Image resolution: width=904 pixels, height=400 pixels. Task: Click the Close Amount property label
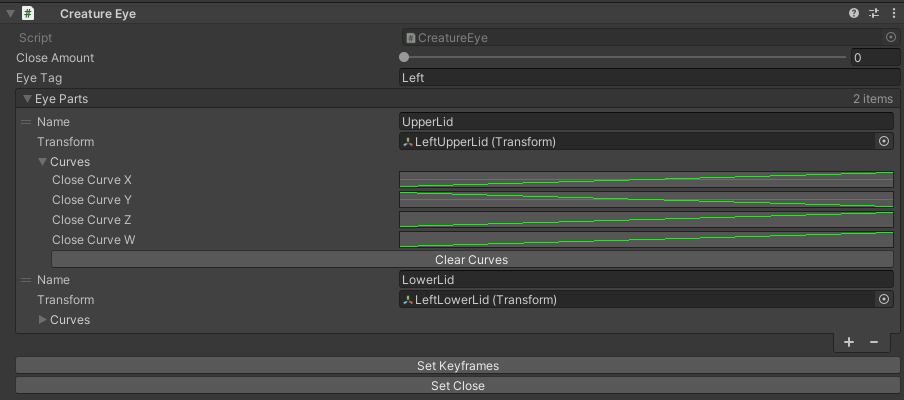pyautogui.click(x=55, y=58)
